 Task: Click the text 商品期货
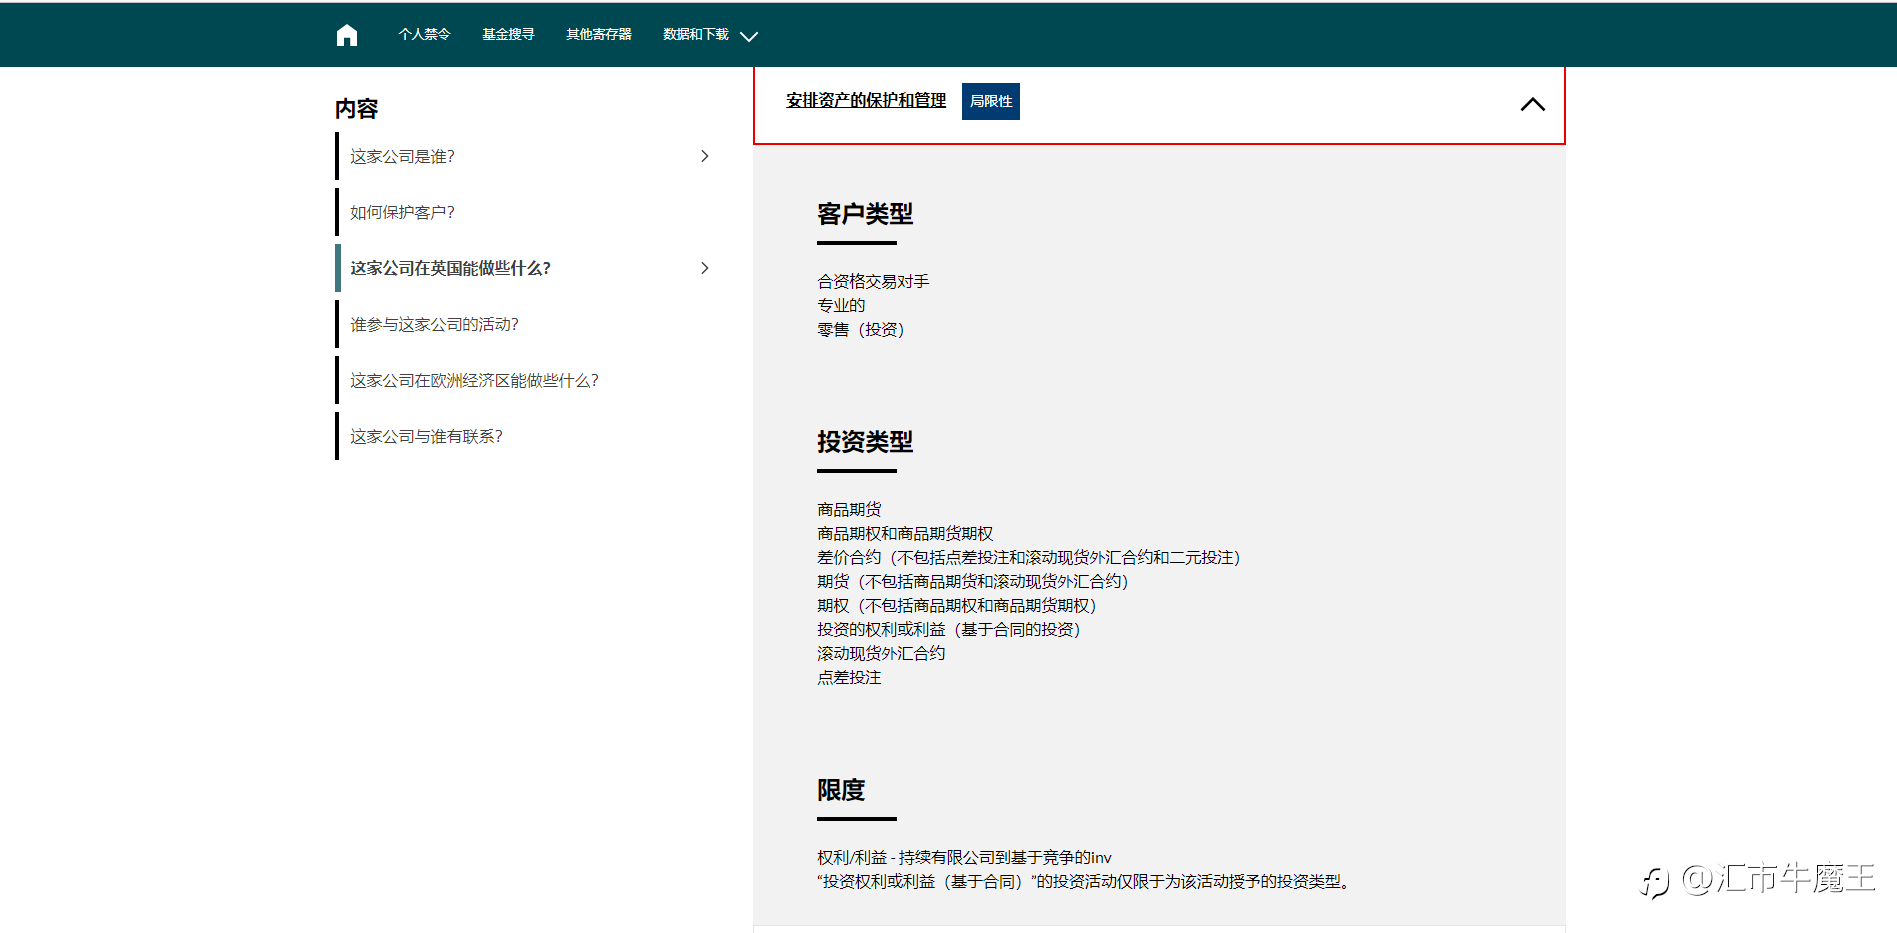click(849, 509)
